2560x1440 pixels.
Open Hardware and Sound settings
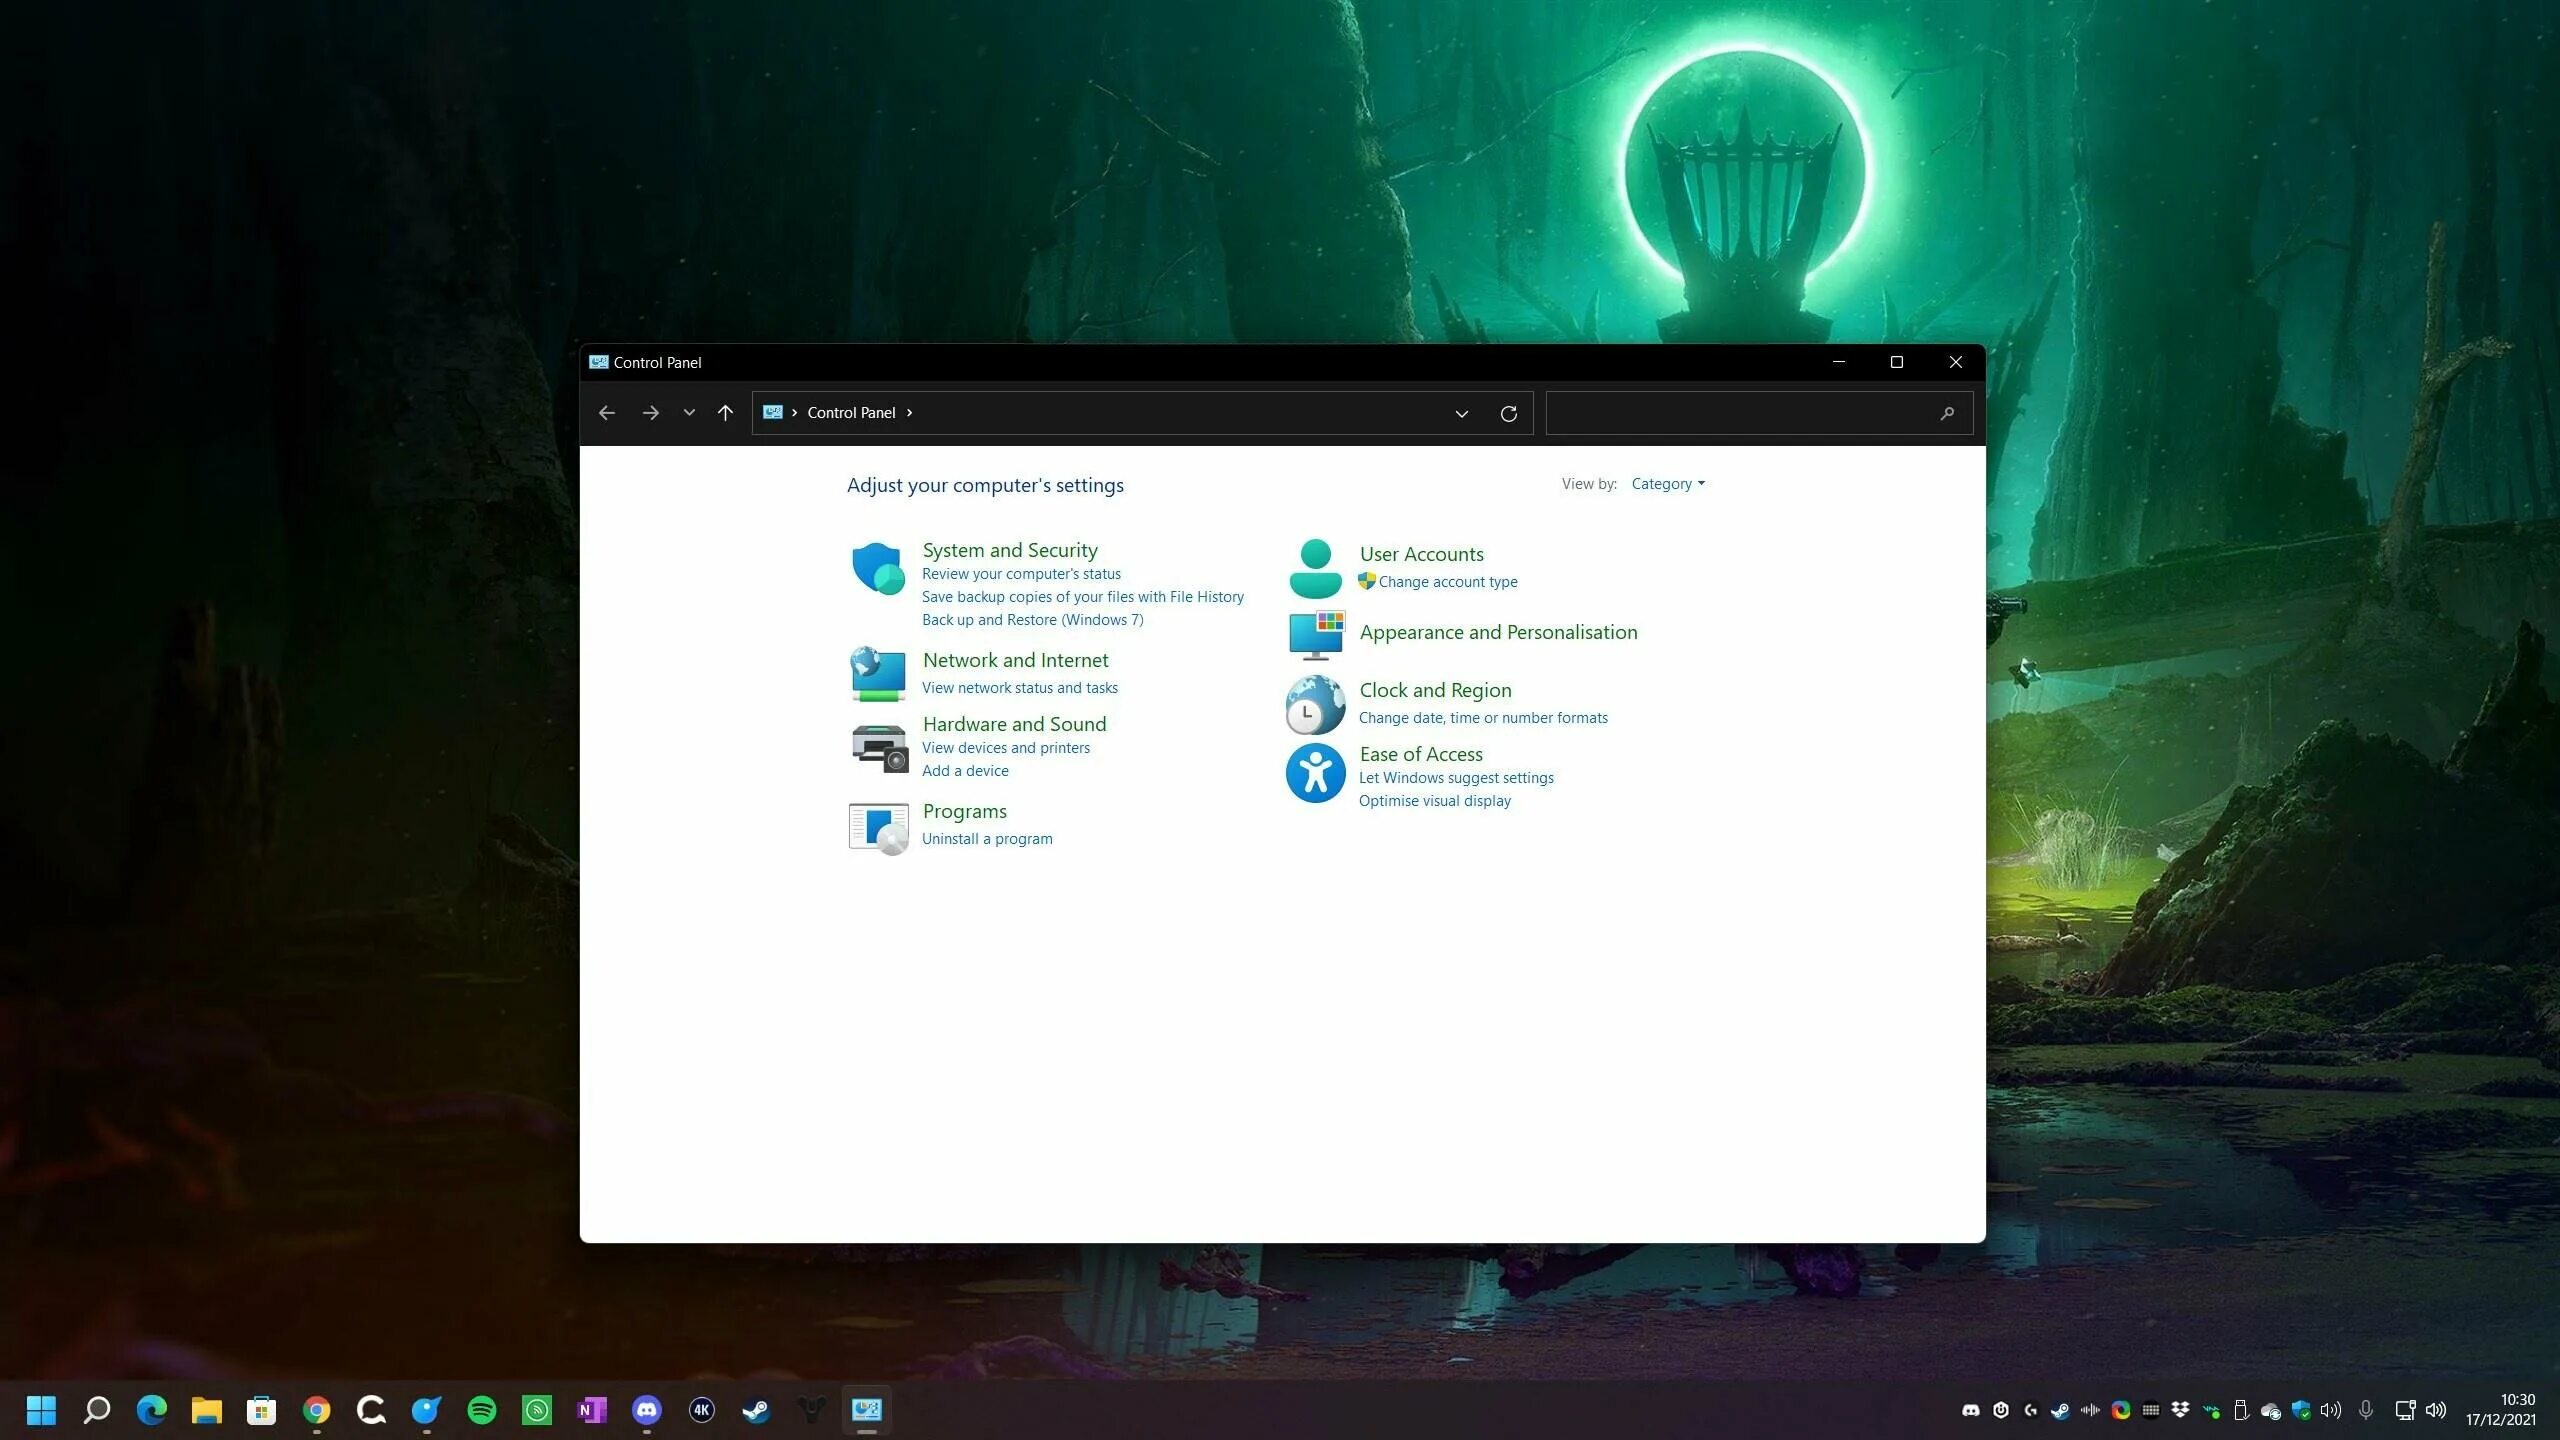[1015, 723]
